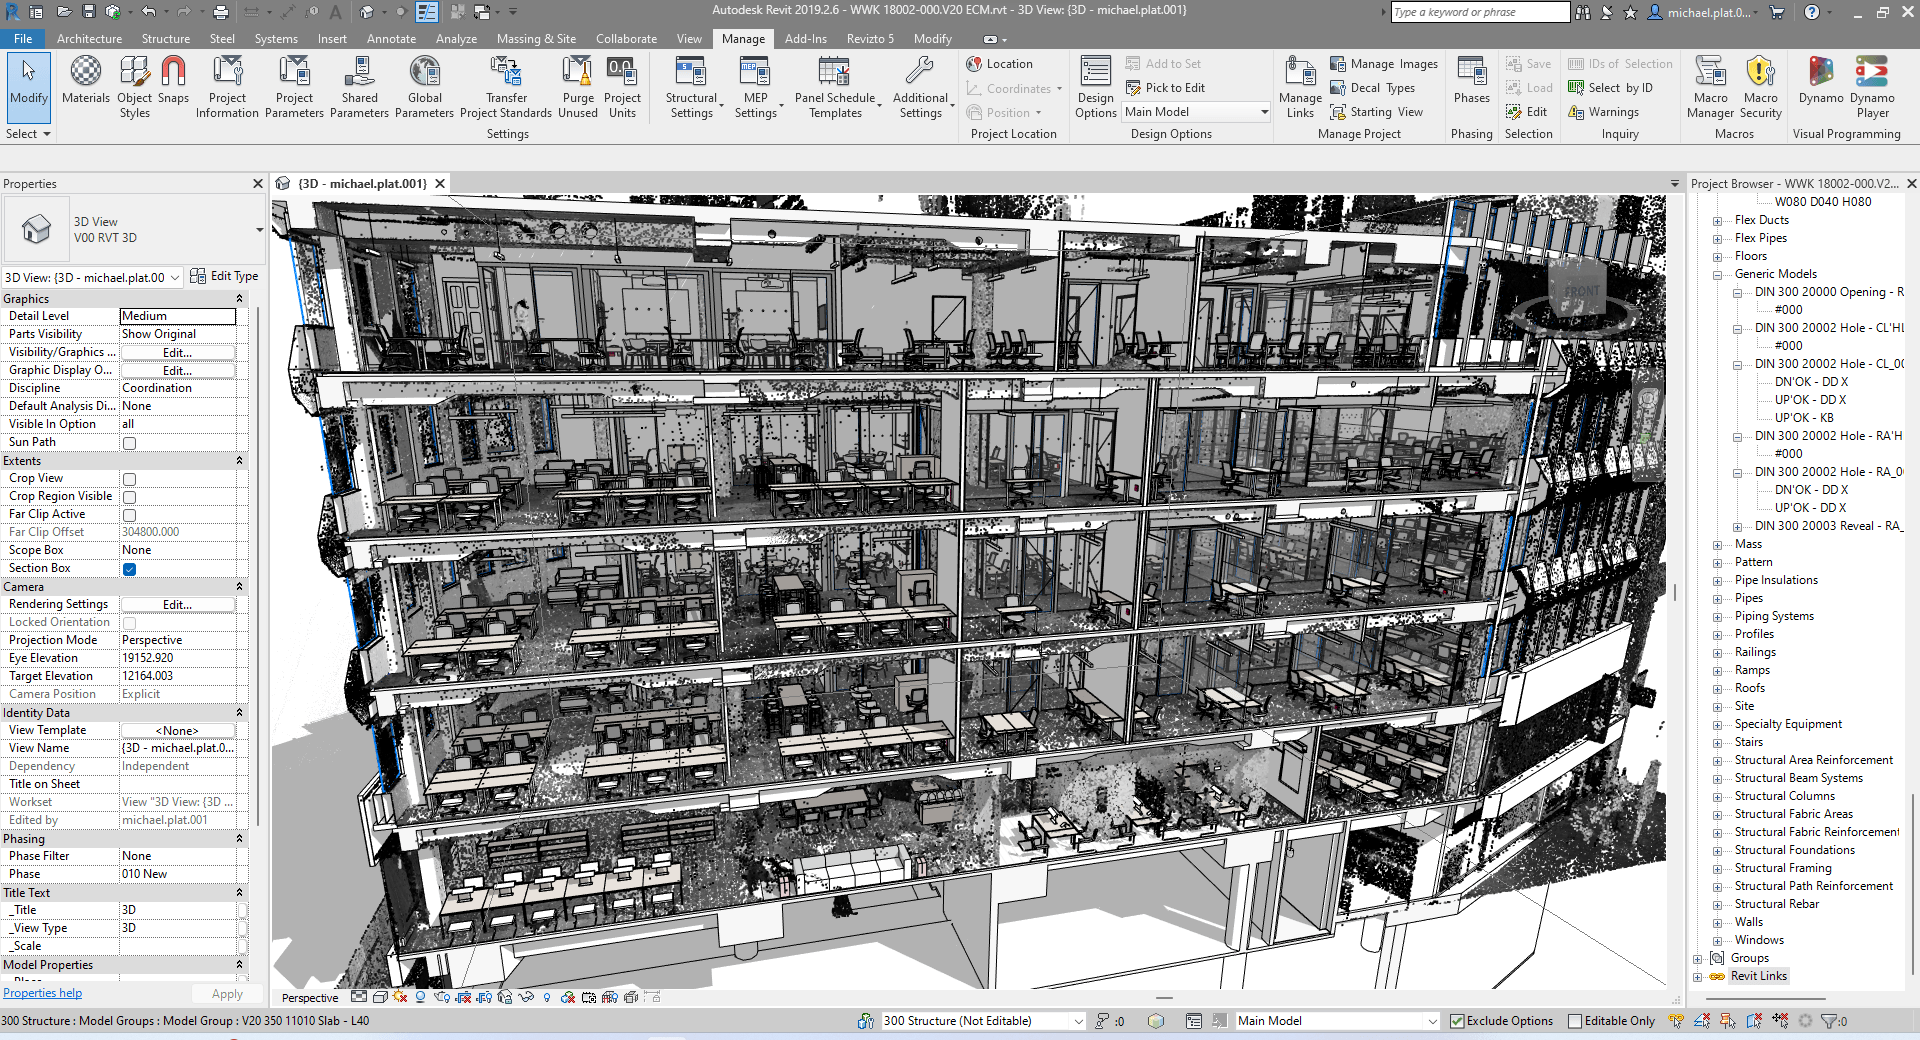Switch to the Architecture ribbon tab
Image resolution: width=1920 pixels, height=1040 pixels.
(89, 39)
